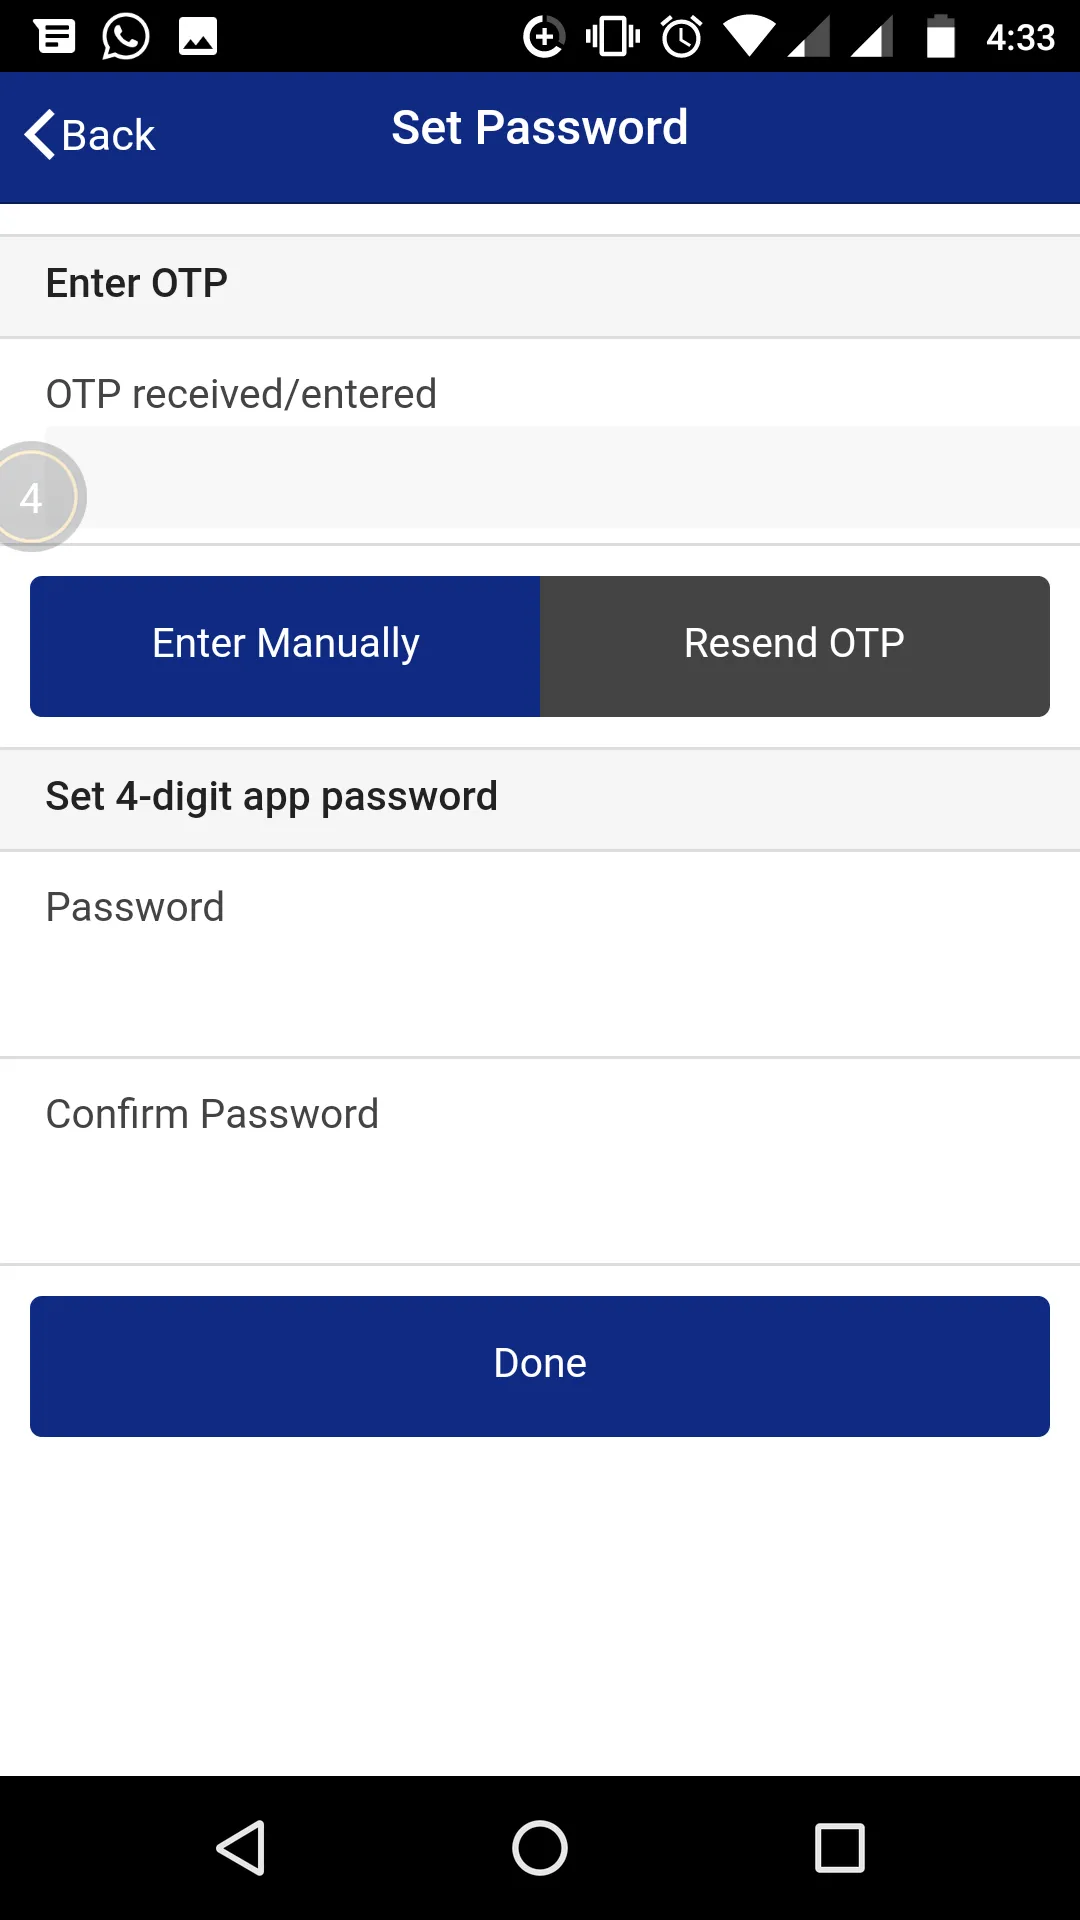This screenshot has height=1920, width=1080.
Task: Tap the alarm clock status icon
Action: coord(682,37)
